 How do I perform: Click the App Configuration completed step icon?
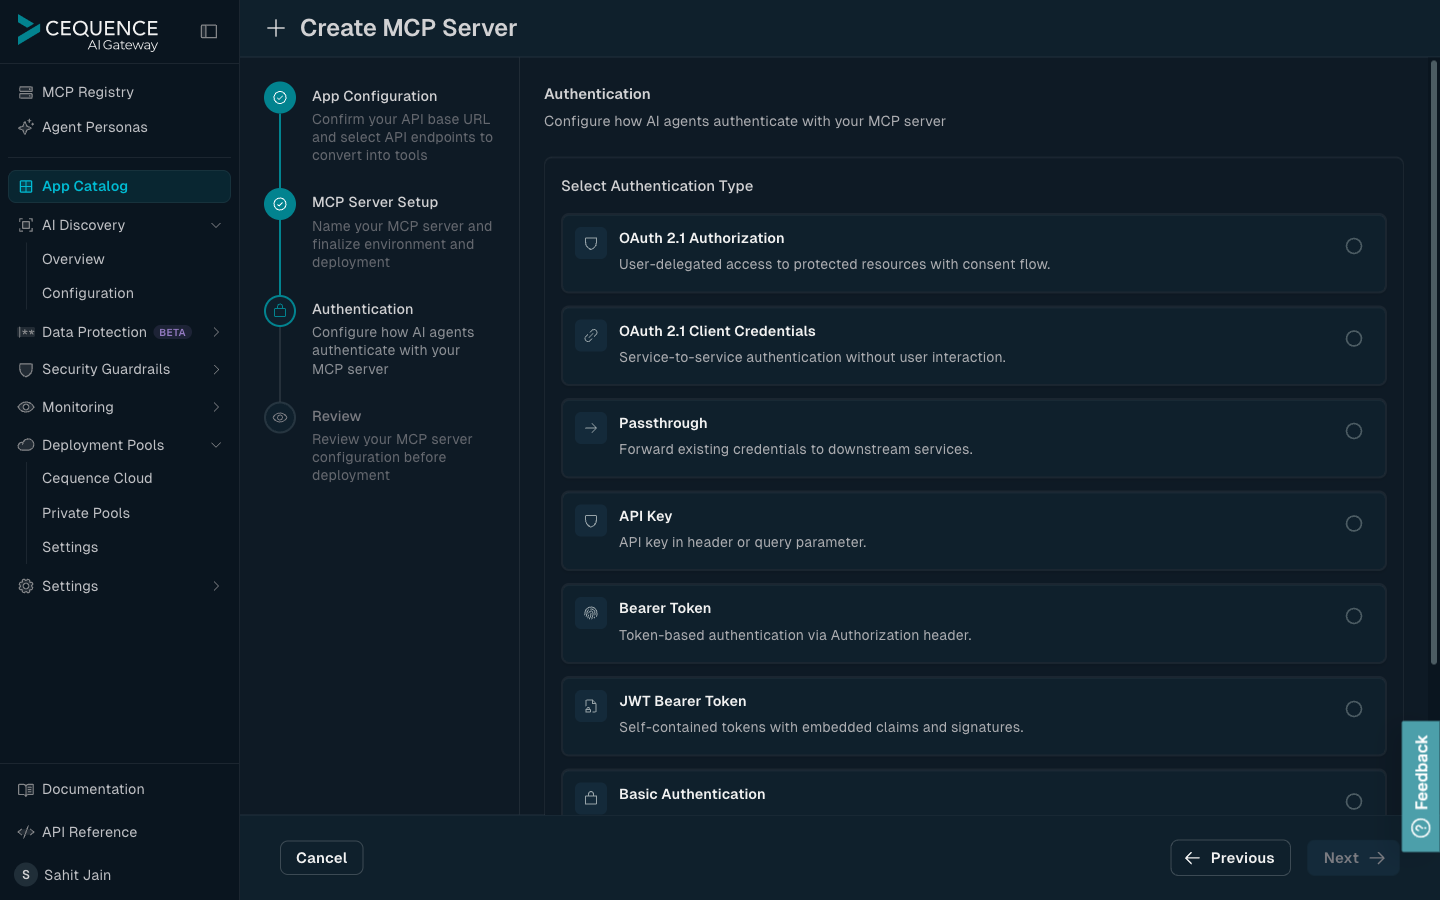click(280, 97)
